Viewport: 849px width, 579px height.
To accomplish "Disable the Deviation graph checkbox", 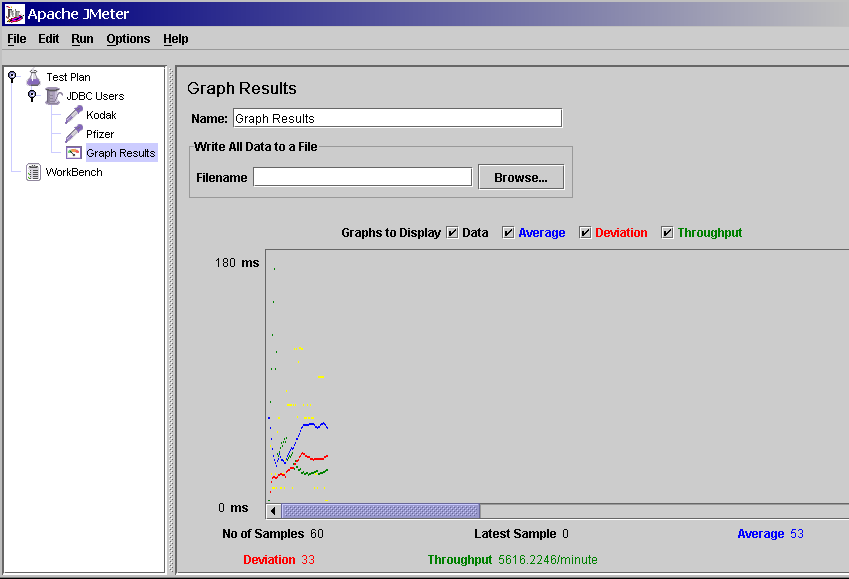I will 585,233.
